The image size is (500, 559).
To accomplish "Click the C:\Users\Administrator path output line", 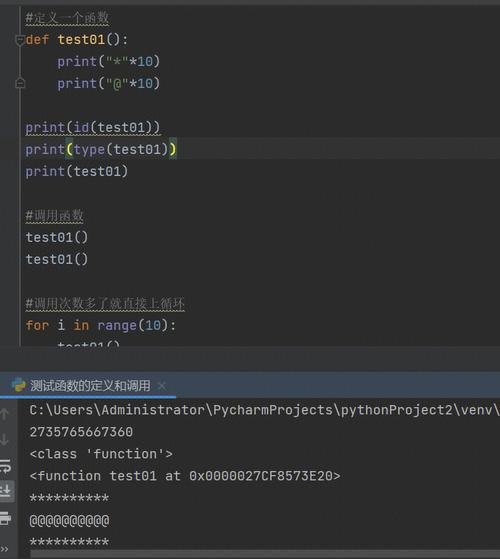I will point(264,410).
